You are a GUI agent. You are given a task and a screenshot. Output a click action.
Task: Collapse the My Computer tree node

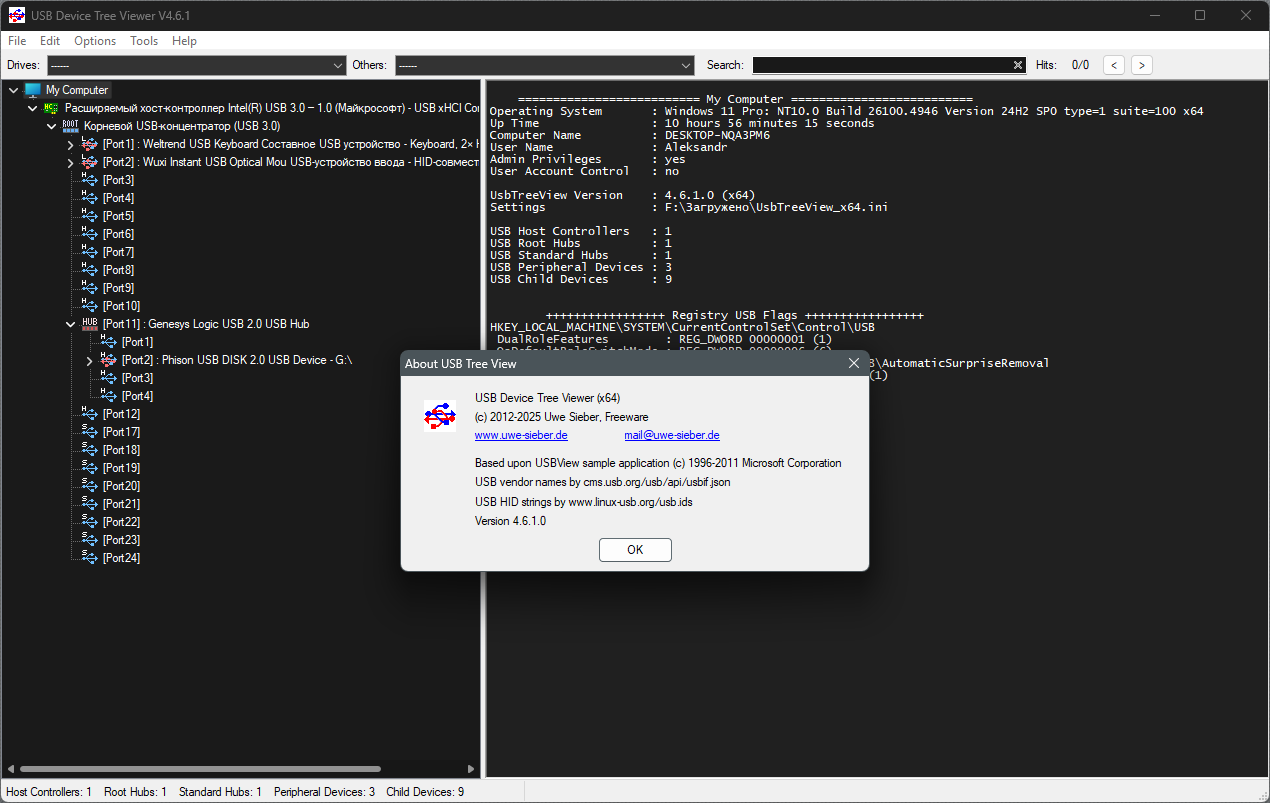[14, 90]
